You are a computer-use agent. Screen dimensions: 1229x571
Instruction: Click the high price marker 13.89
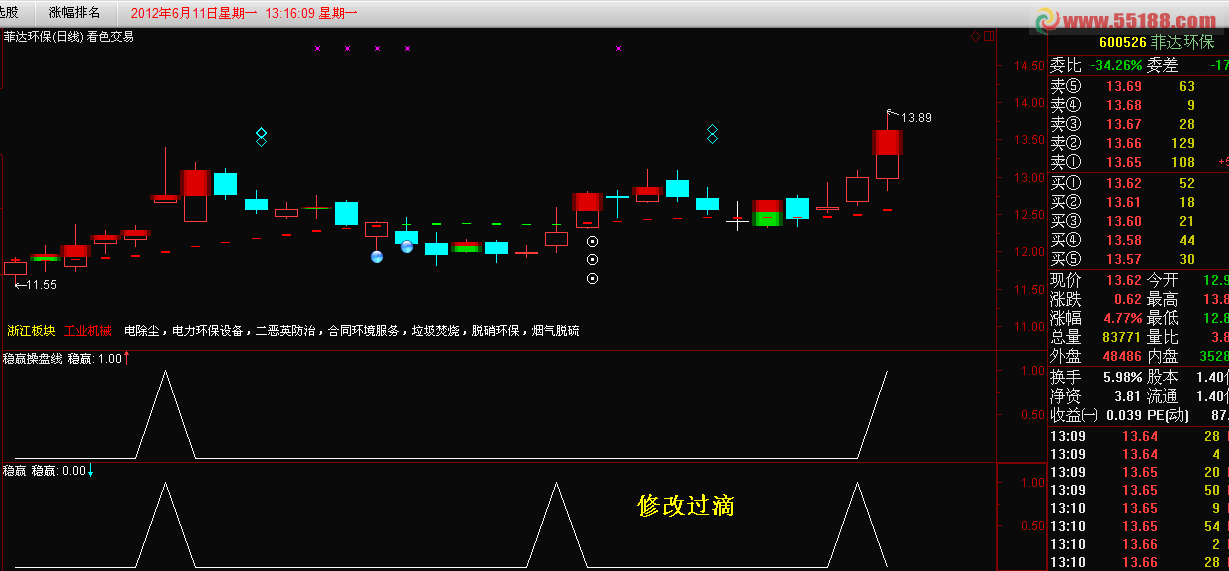coord(916,118)
